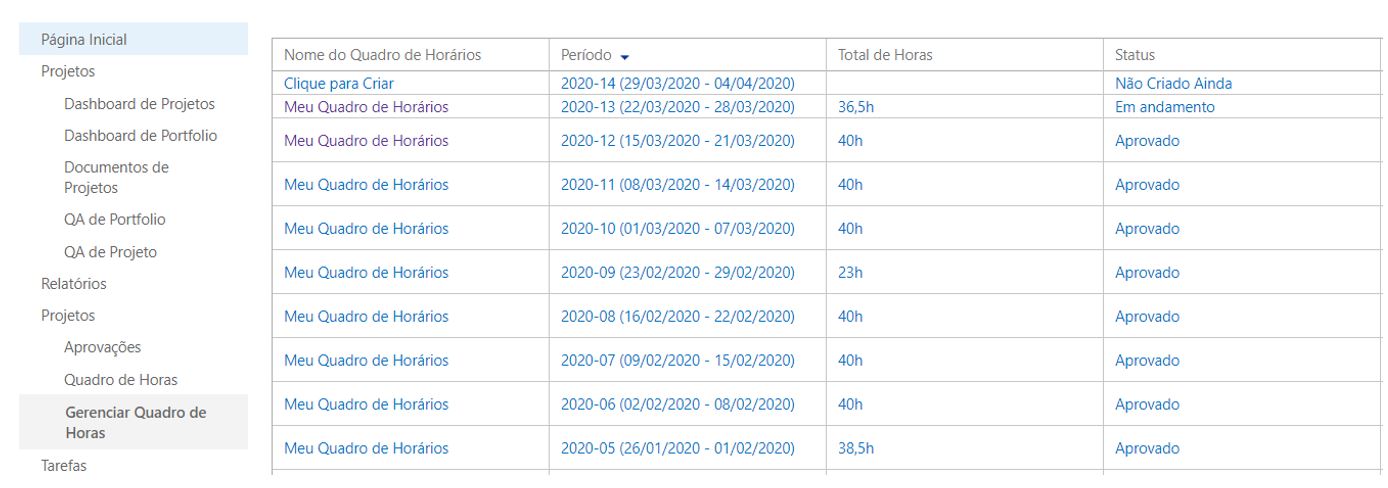
Task: Select Gerenciar Quadro de Horas
Action: tap(134, 422)
